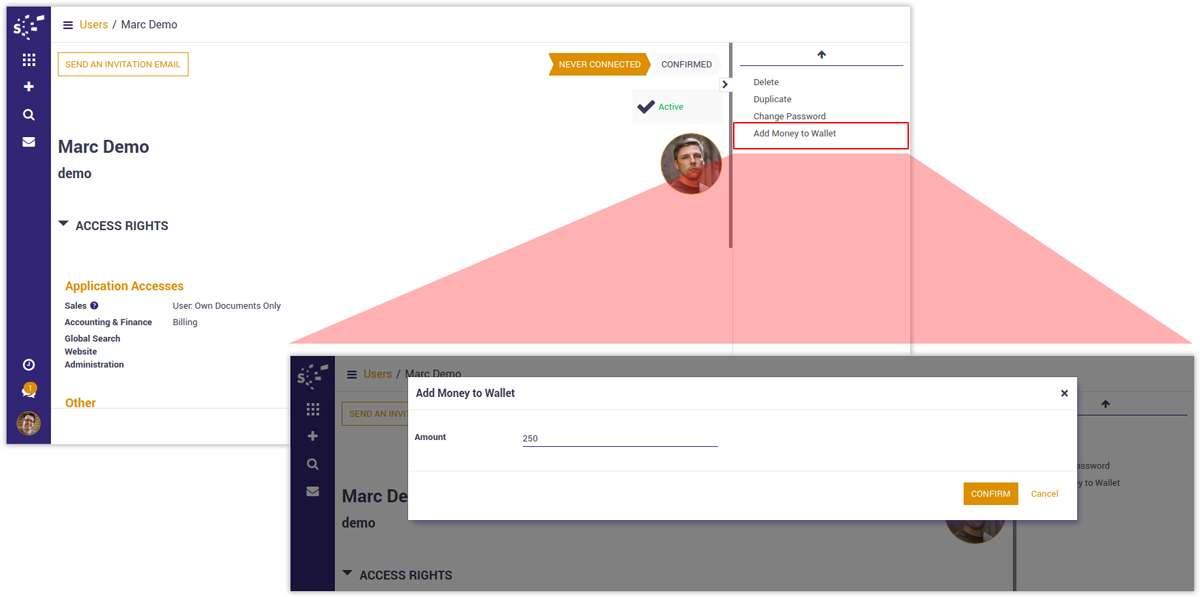1200x597 pixels.
Task: Click the hamburger menu beside upper Users breadcrumb
Action: click(68, 25)
